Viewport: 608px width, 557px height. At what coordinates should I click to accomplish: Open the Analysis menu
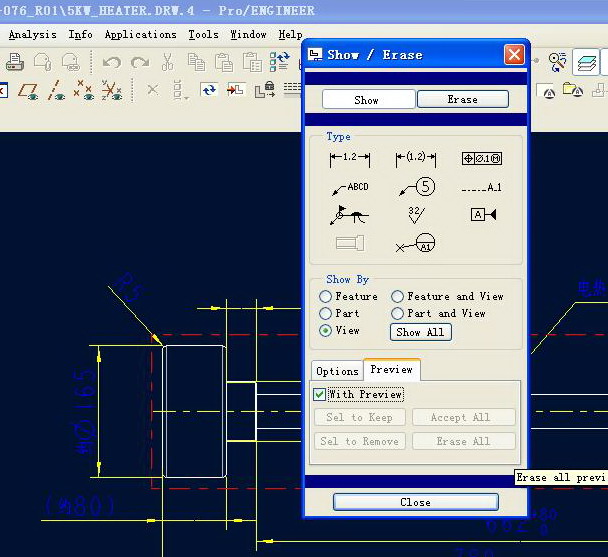[x=33, y=35]
